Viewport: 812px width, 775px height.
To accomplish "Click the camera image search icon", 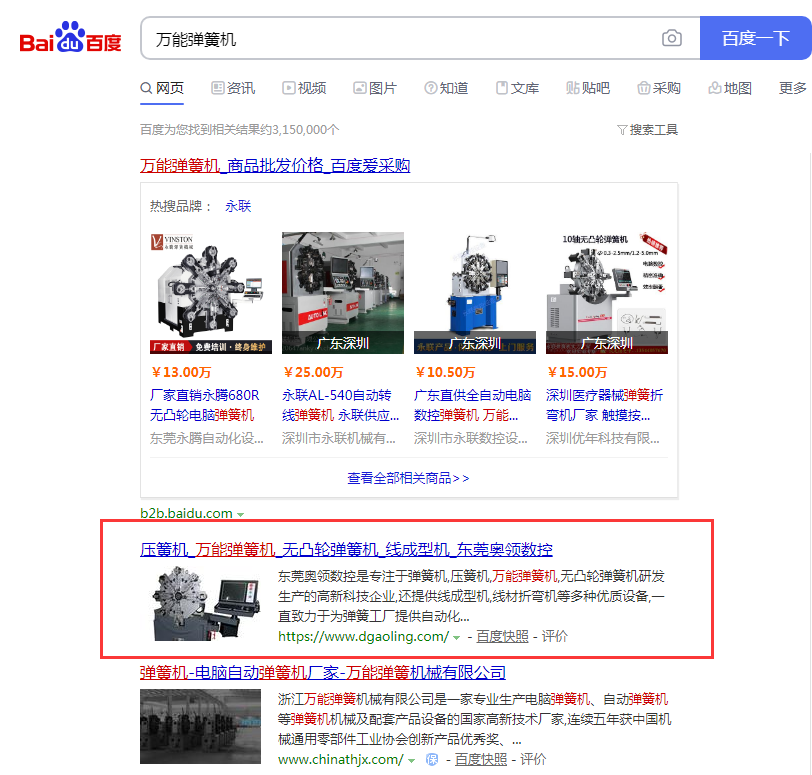I will (672, 39).
